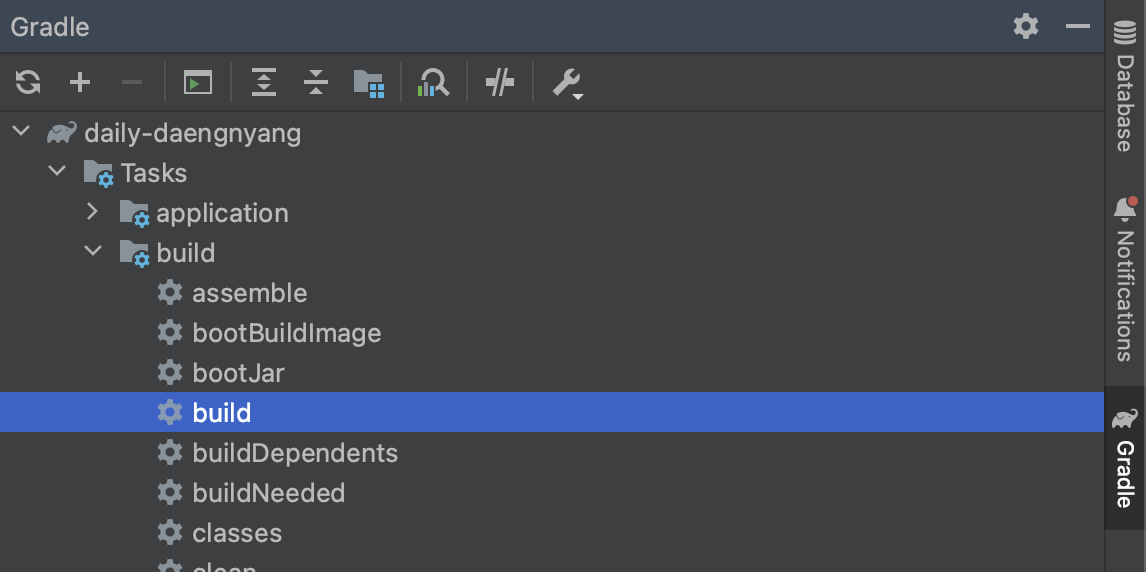Select the bootJar task

click(238, 373)
